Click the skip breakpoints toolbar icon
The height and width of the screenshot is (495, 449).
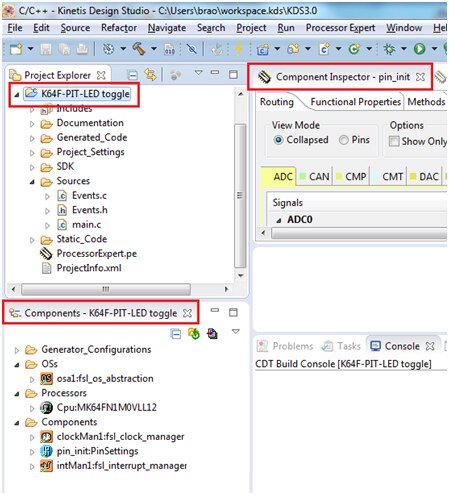tap(192, 49)
